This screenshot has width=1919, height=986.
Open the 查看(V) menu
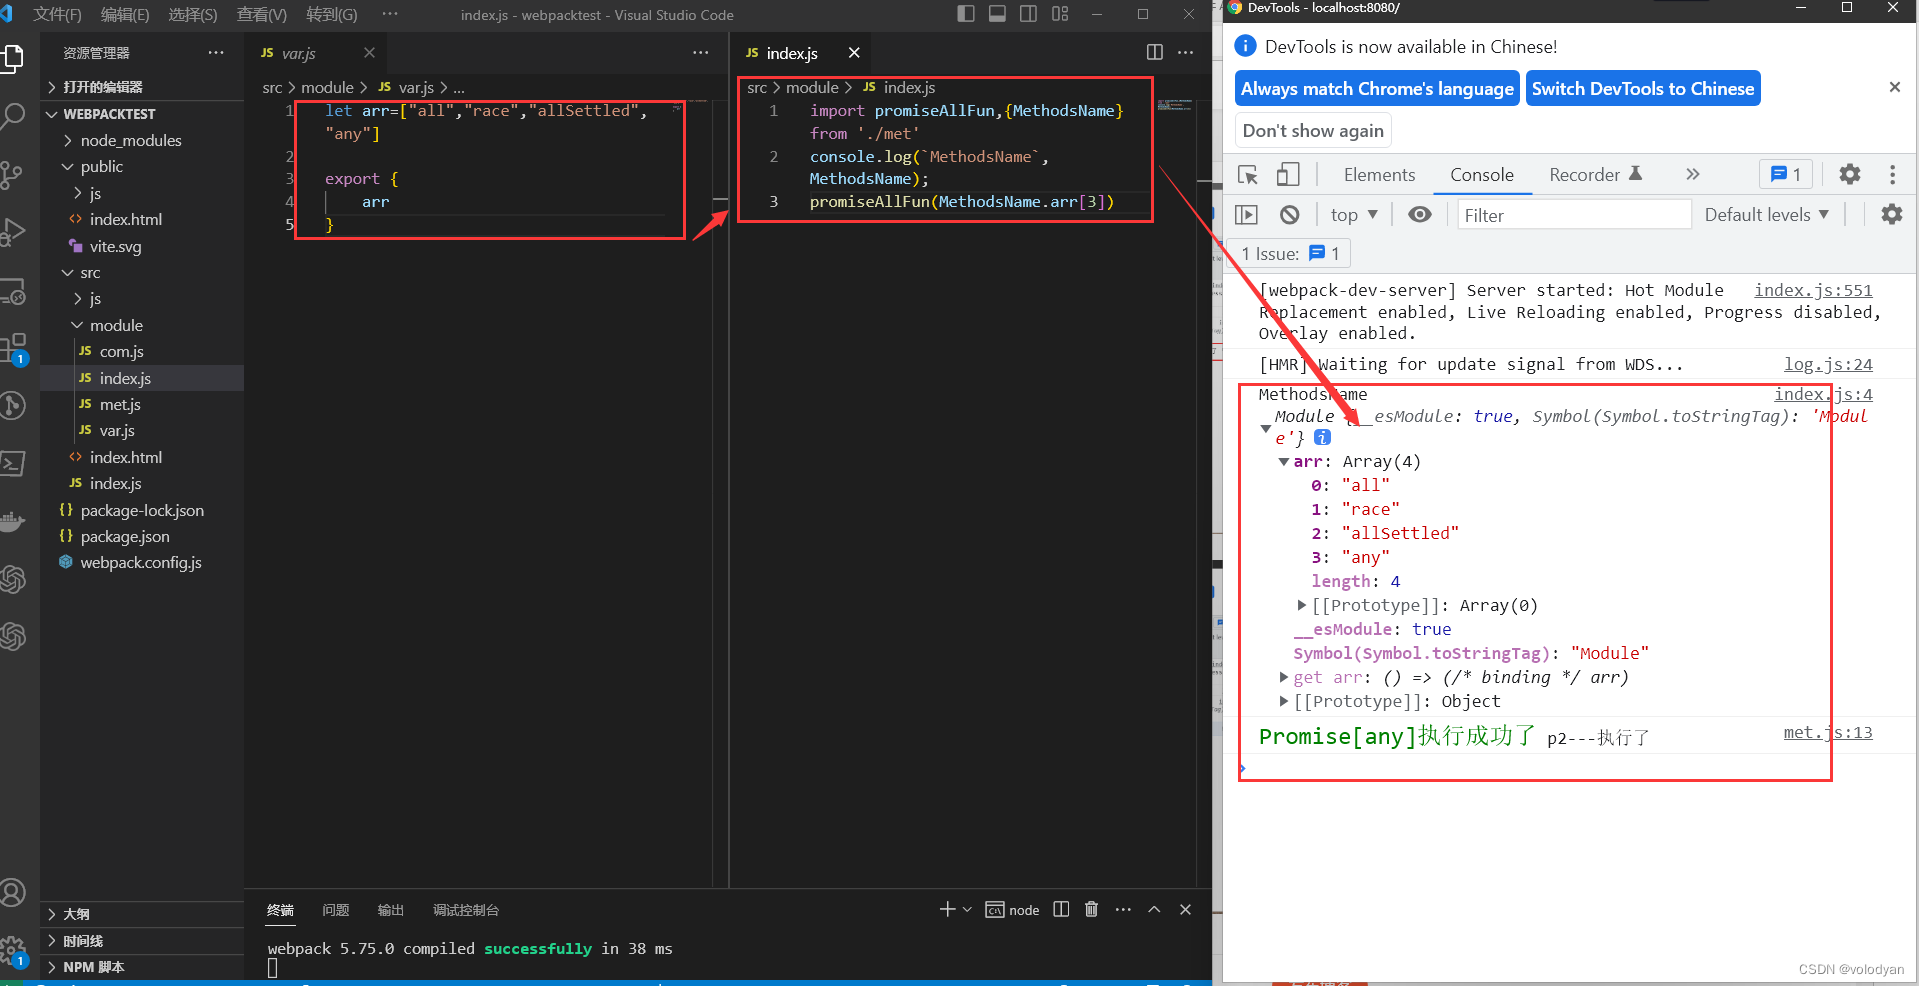[x=261, y=14]
